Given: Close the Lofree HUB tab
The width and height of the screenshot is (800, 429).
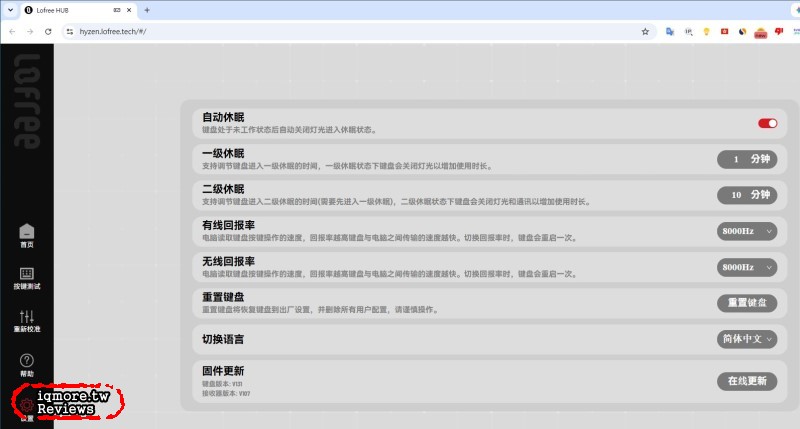Looking at the screenshot, I should (x=129, y=10).
